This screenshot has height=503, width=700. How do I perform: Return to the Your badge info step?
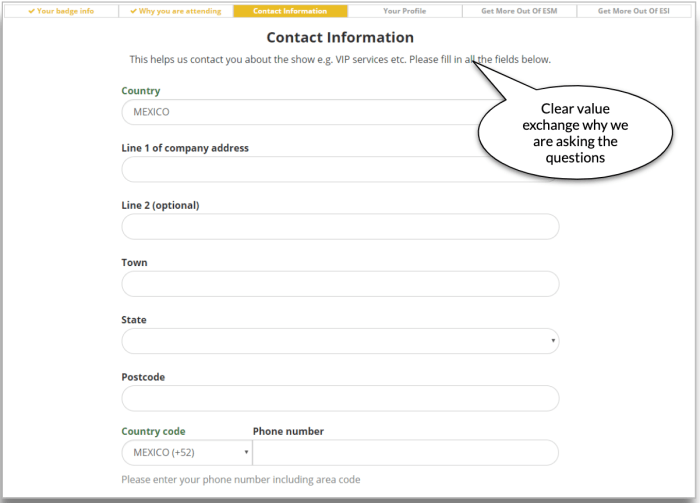[65, 11]
